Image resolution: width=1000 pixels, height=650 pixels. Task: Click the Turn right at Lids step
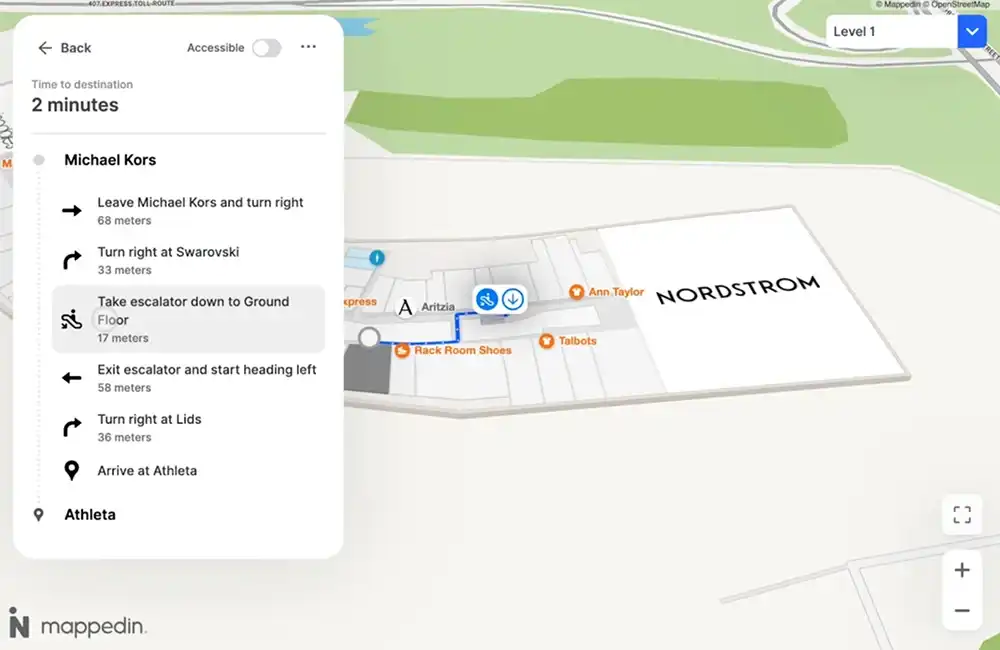click(149, 427)
